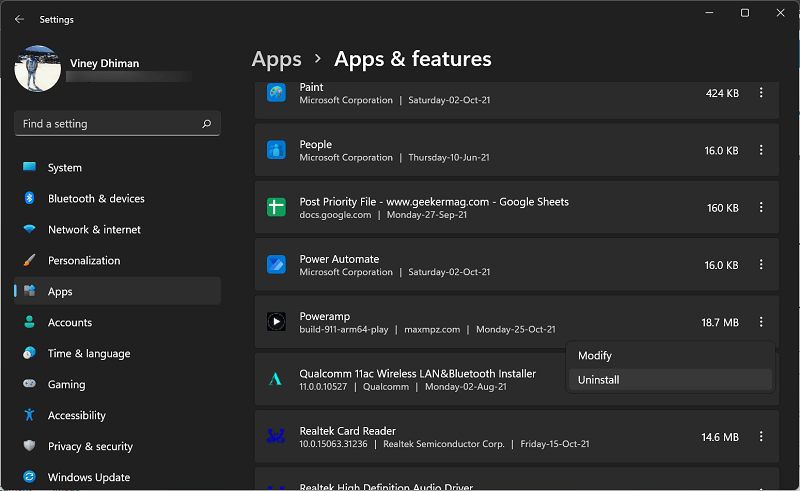Click the three-dot menu for Poweramp
This screenshot has height=491, width=800.
[761, 322]
